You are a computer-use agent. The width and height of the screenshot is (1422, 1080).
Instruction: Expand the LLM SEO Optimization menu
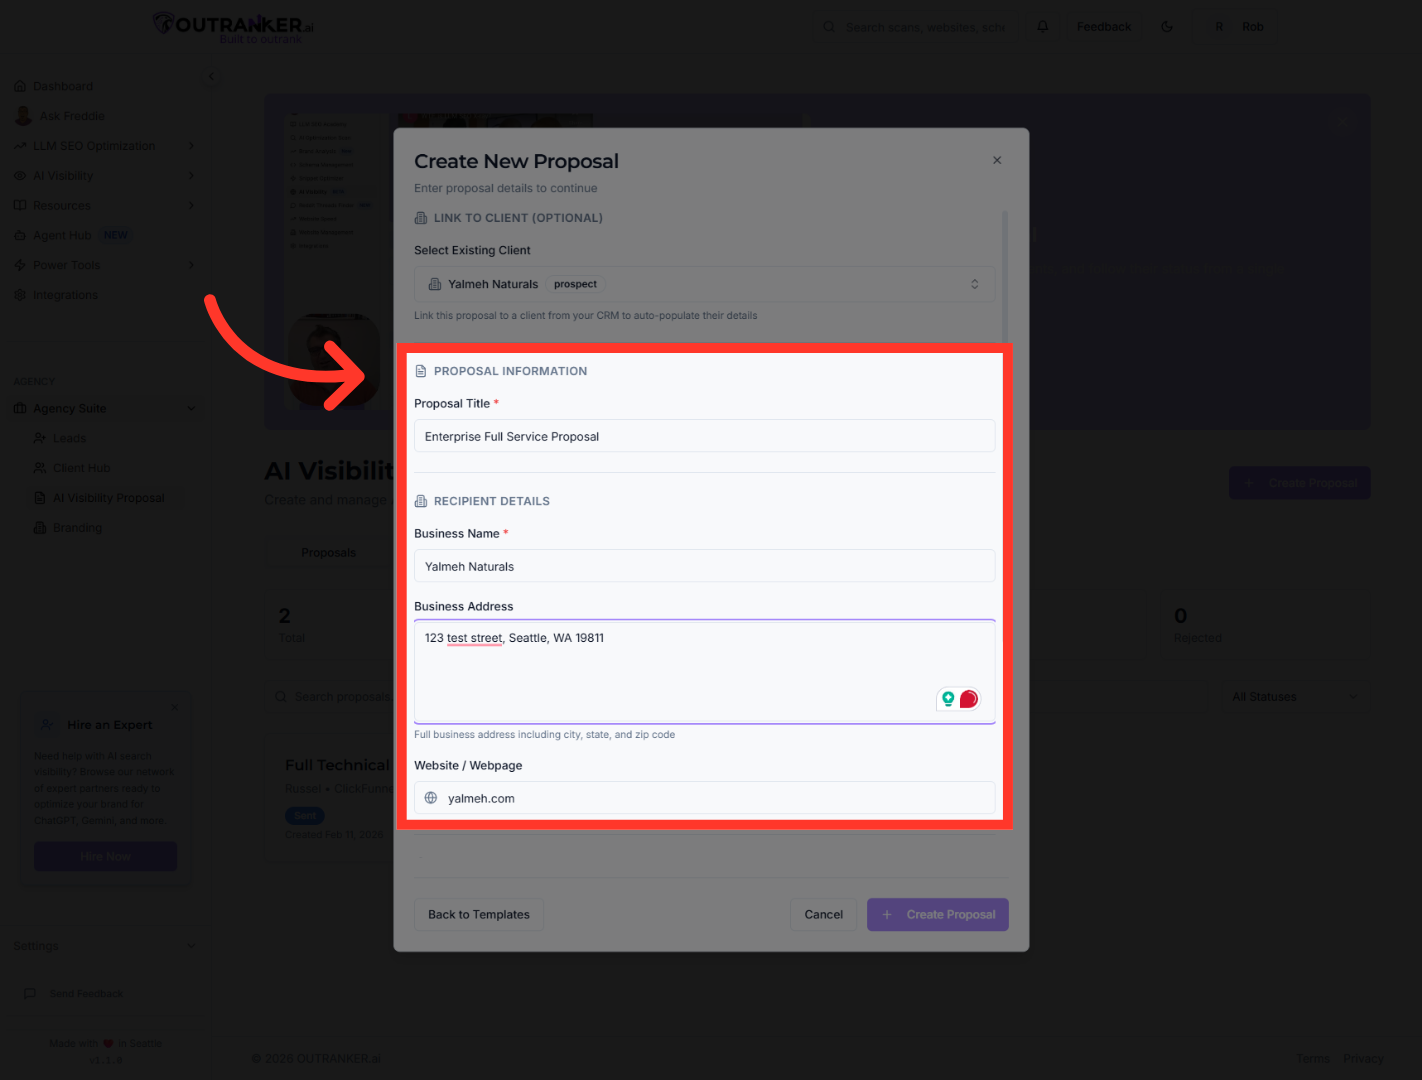191,146
